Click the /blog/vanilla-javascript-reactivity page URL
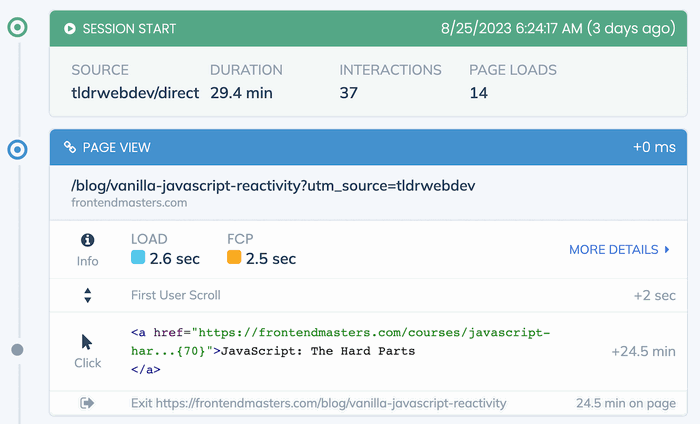 (x=273, y=185)
